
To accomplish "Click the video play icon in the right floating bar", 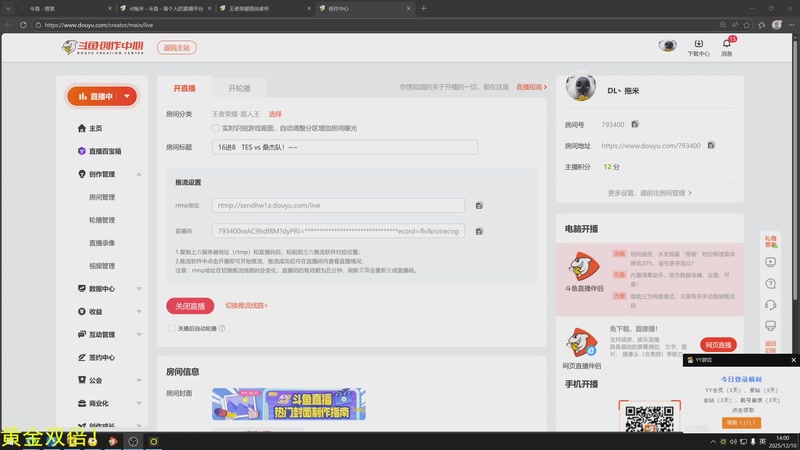I will click(770, 262).
